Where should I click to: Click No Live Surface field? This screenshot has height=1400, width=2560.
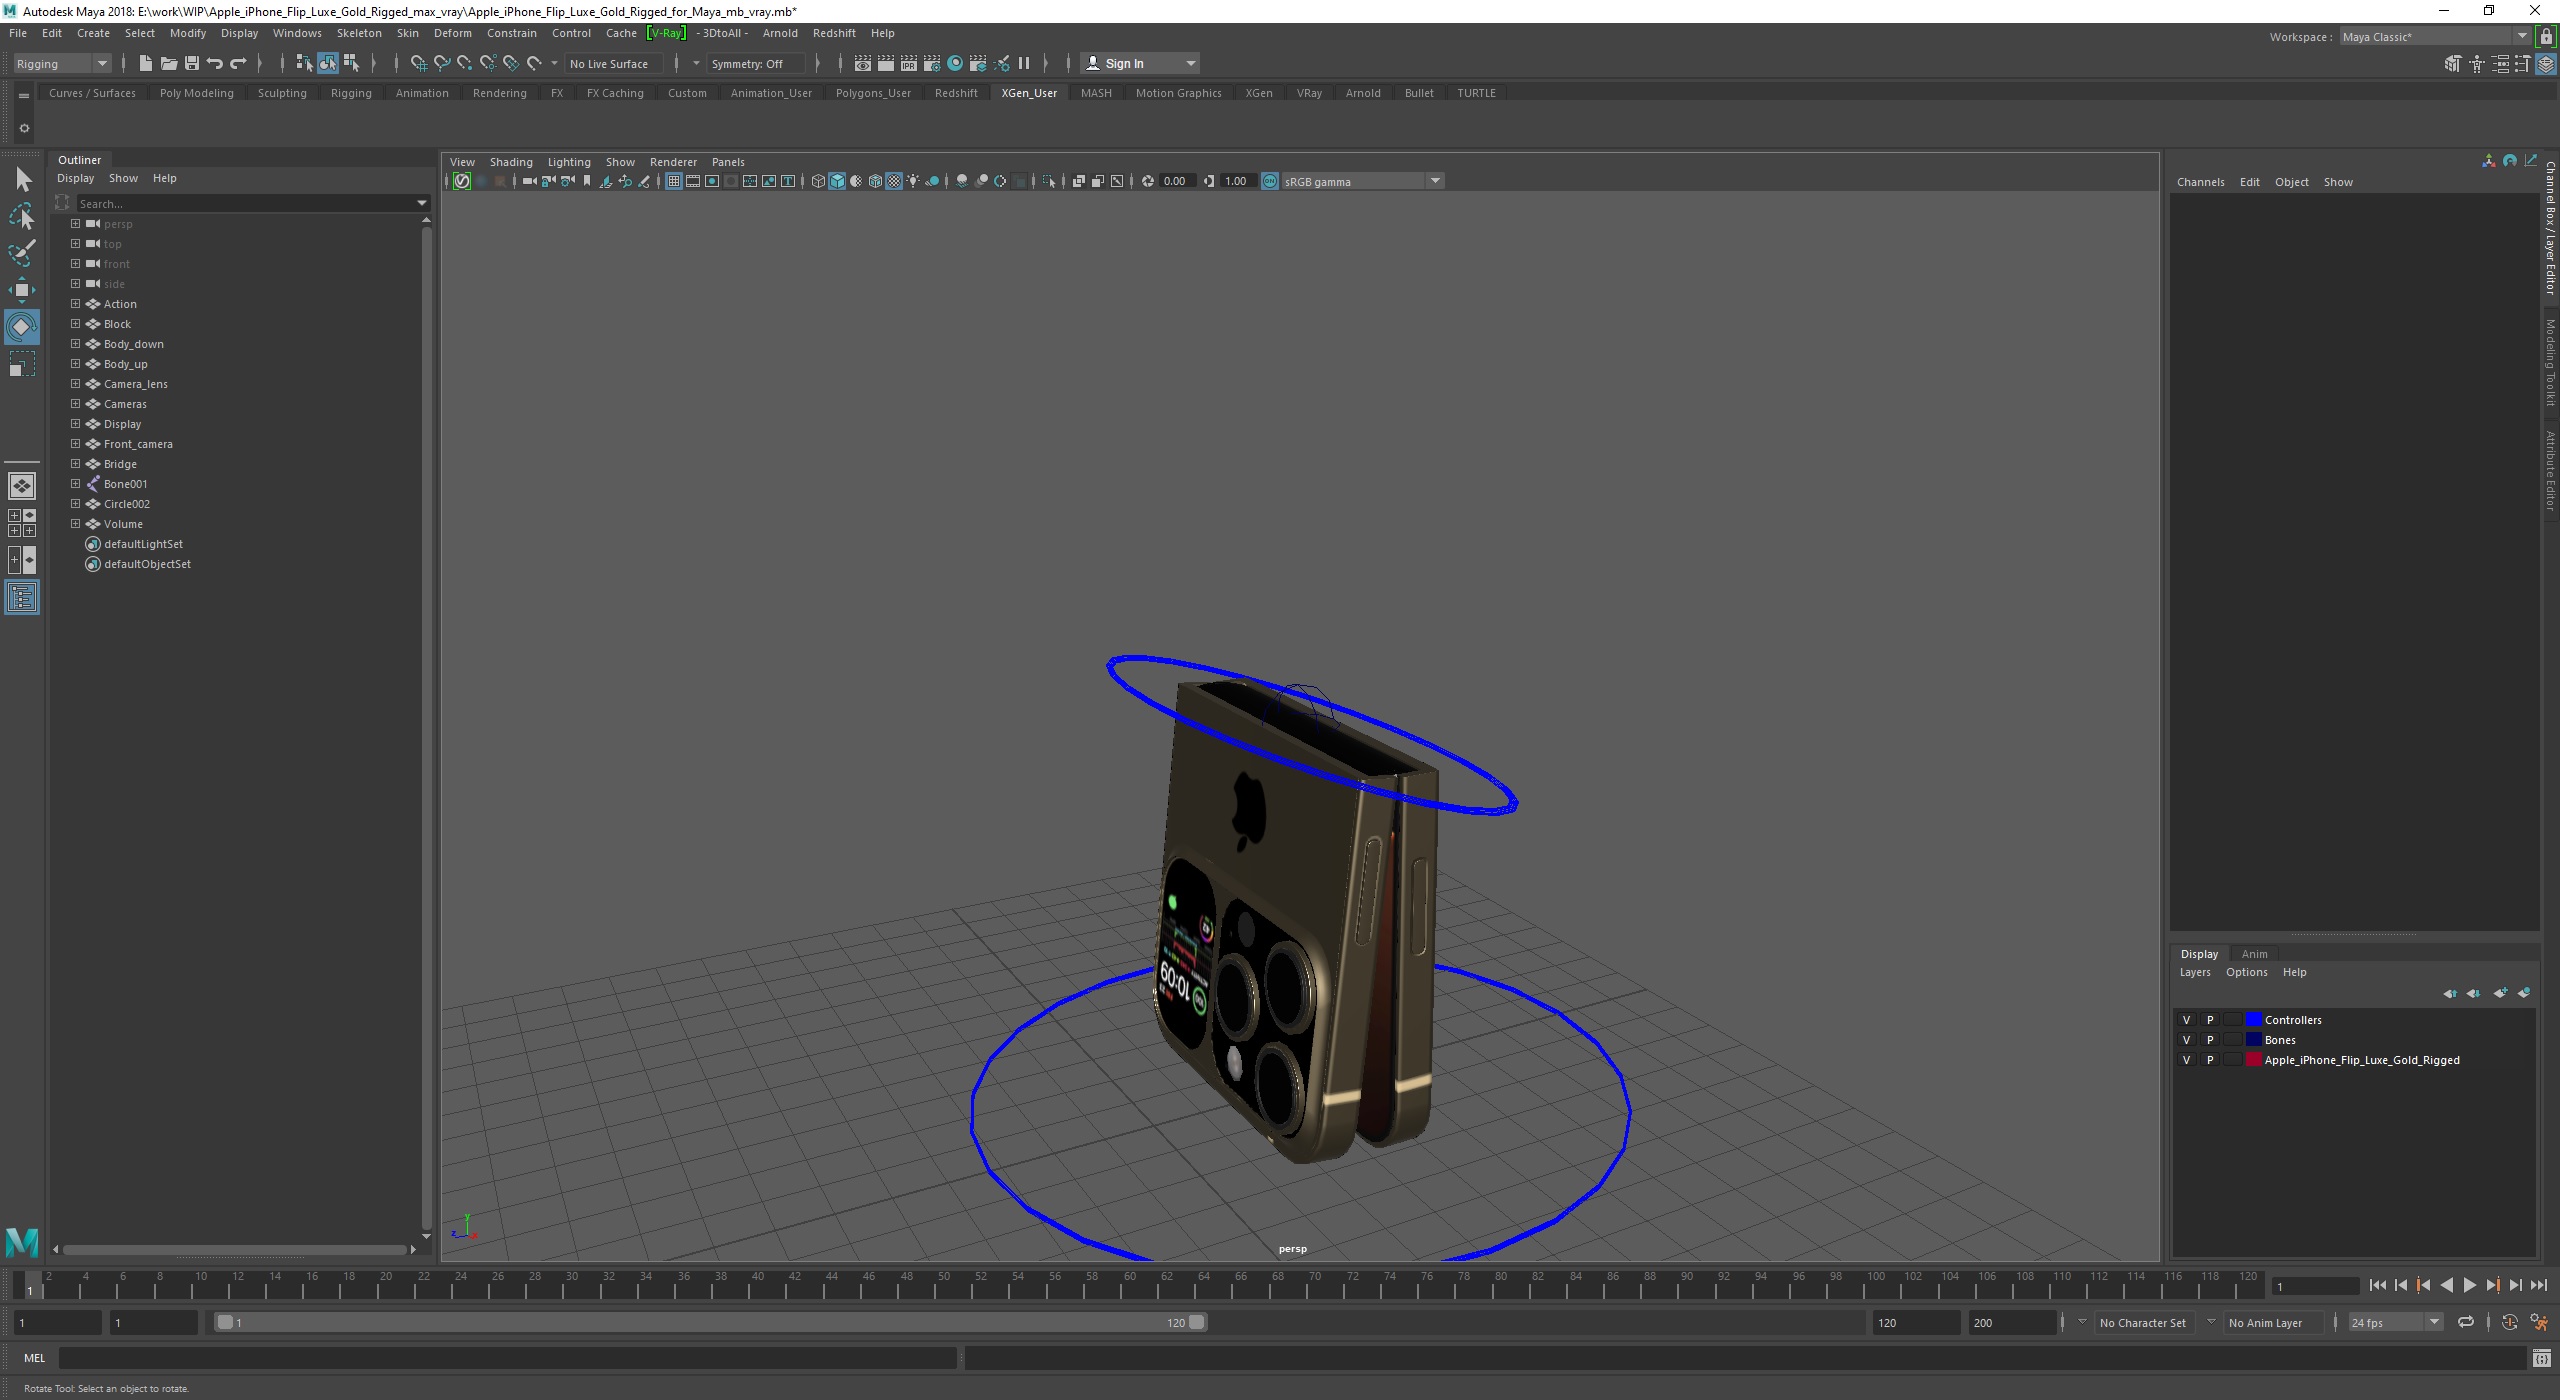614,63
